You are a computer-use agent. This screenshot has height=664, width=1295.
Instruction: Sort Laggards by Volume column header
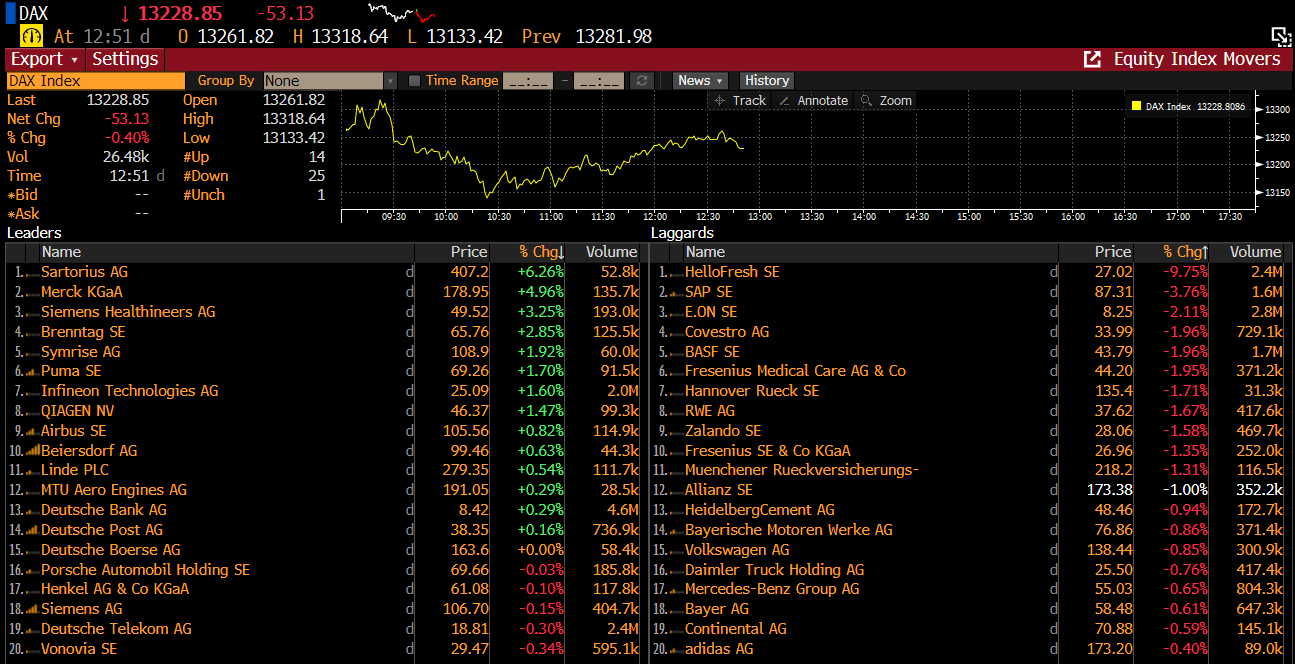point(1254,252)
